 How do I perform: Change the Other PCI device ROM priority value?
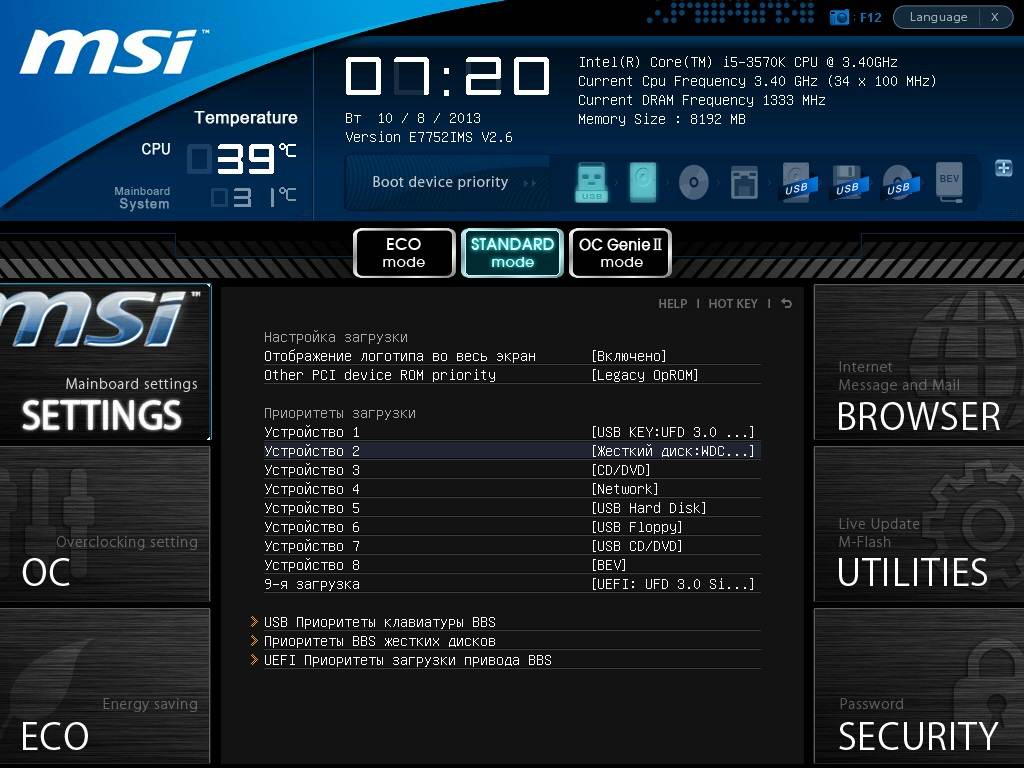[x=644, y=375]
